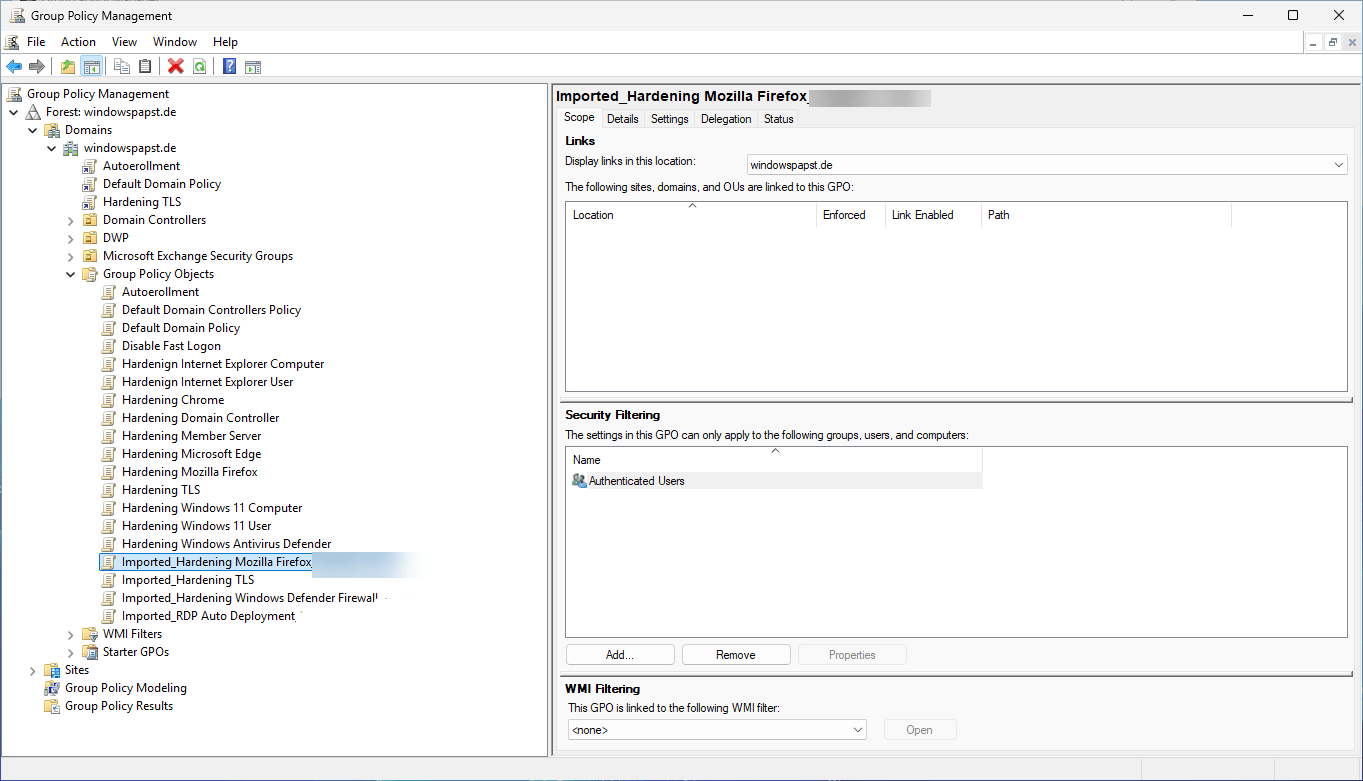This screenshot has width=1363, height=781.
Task: Expand the Domain Controllers OU
Action: coord(71,220)
